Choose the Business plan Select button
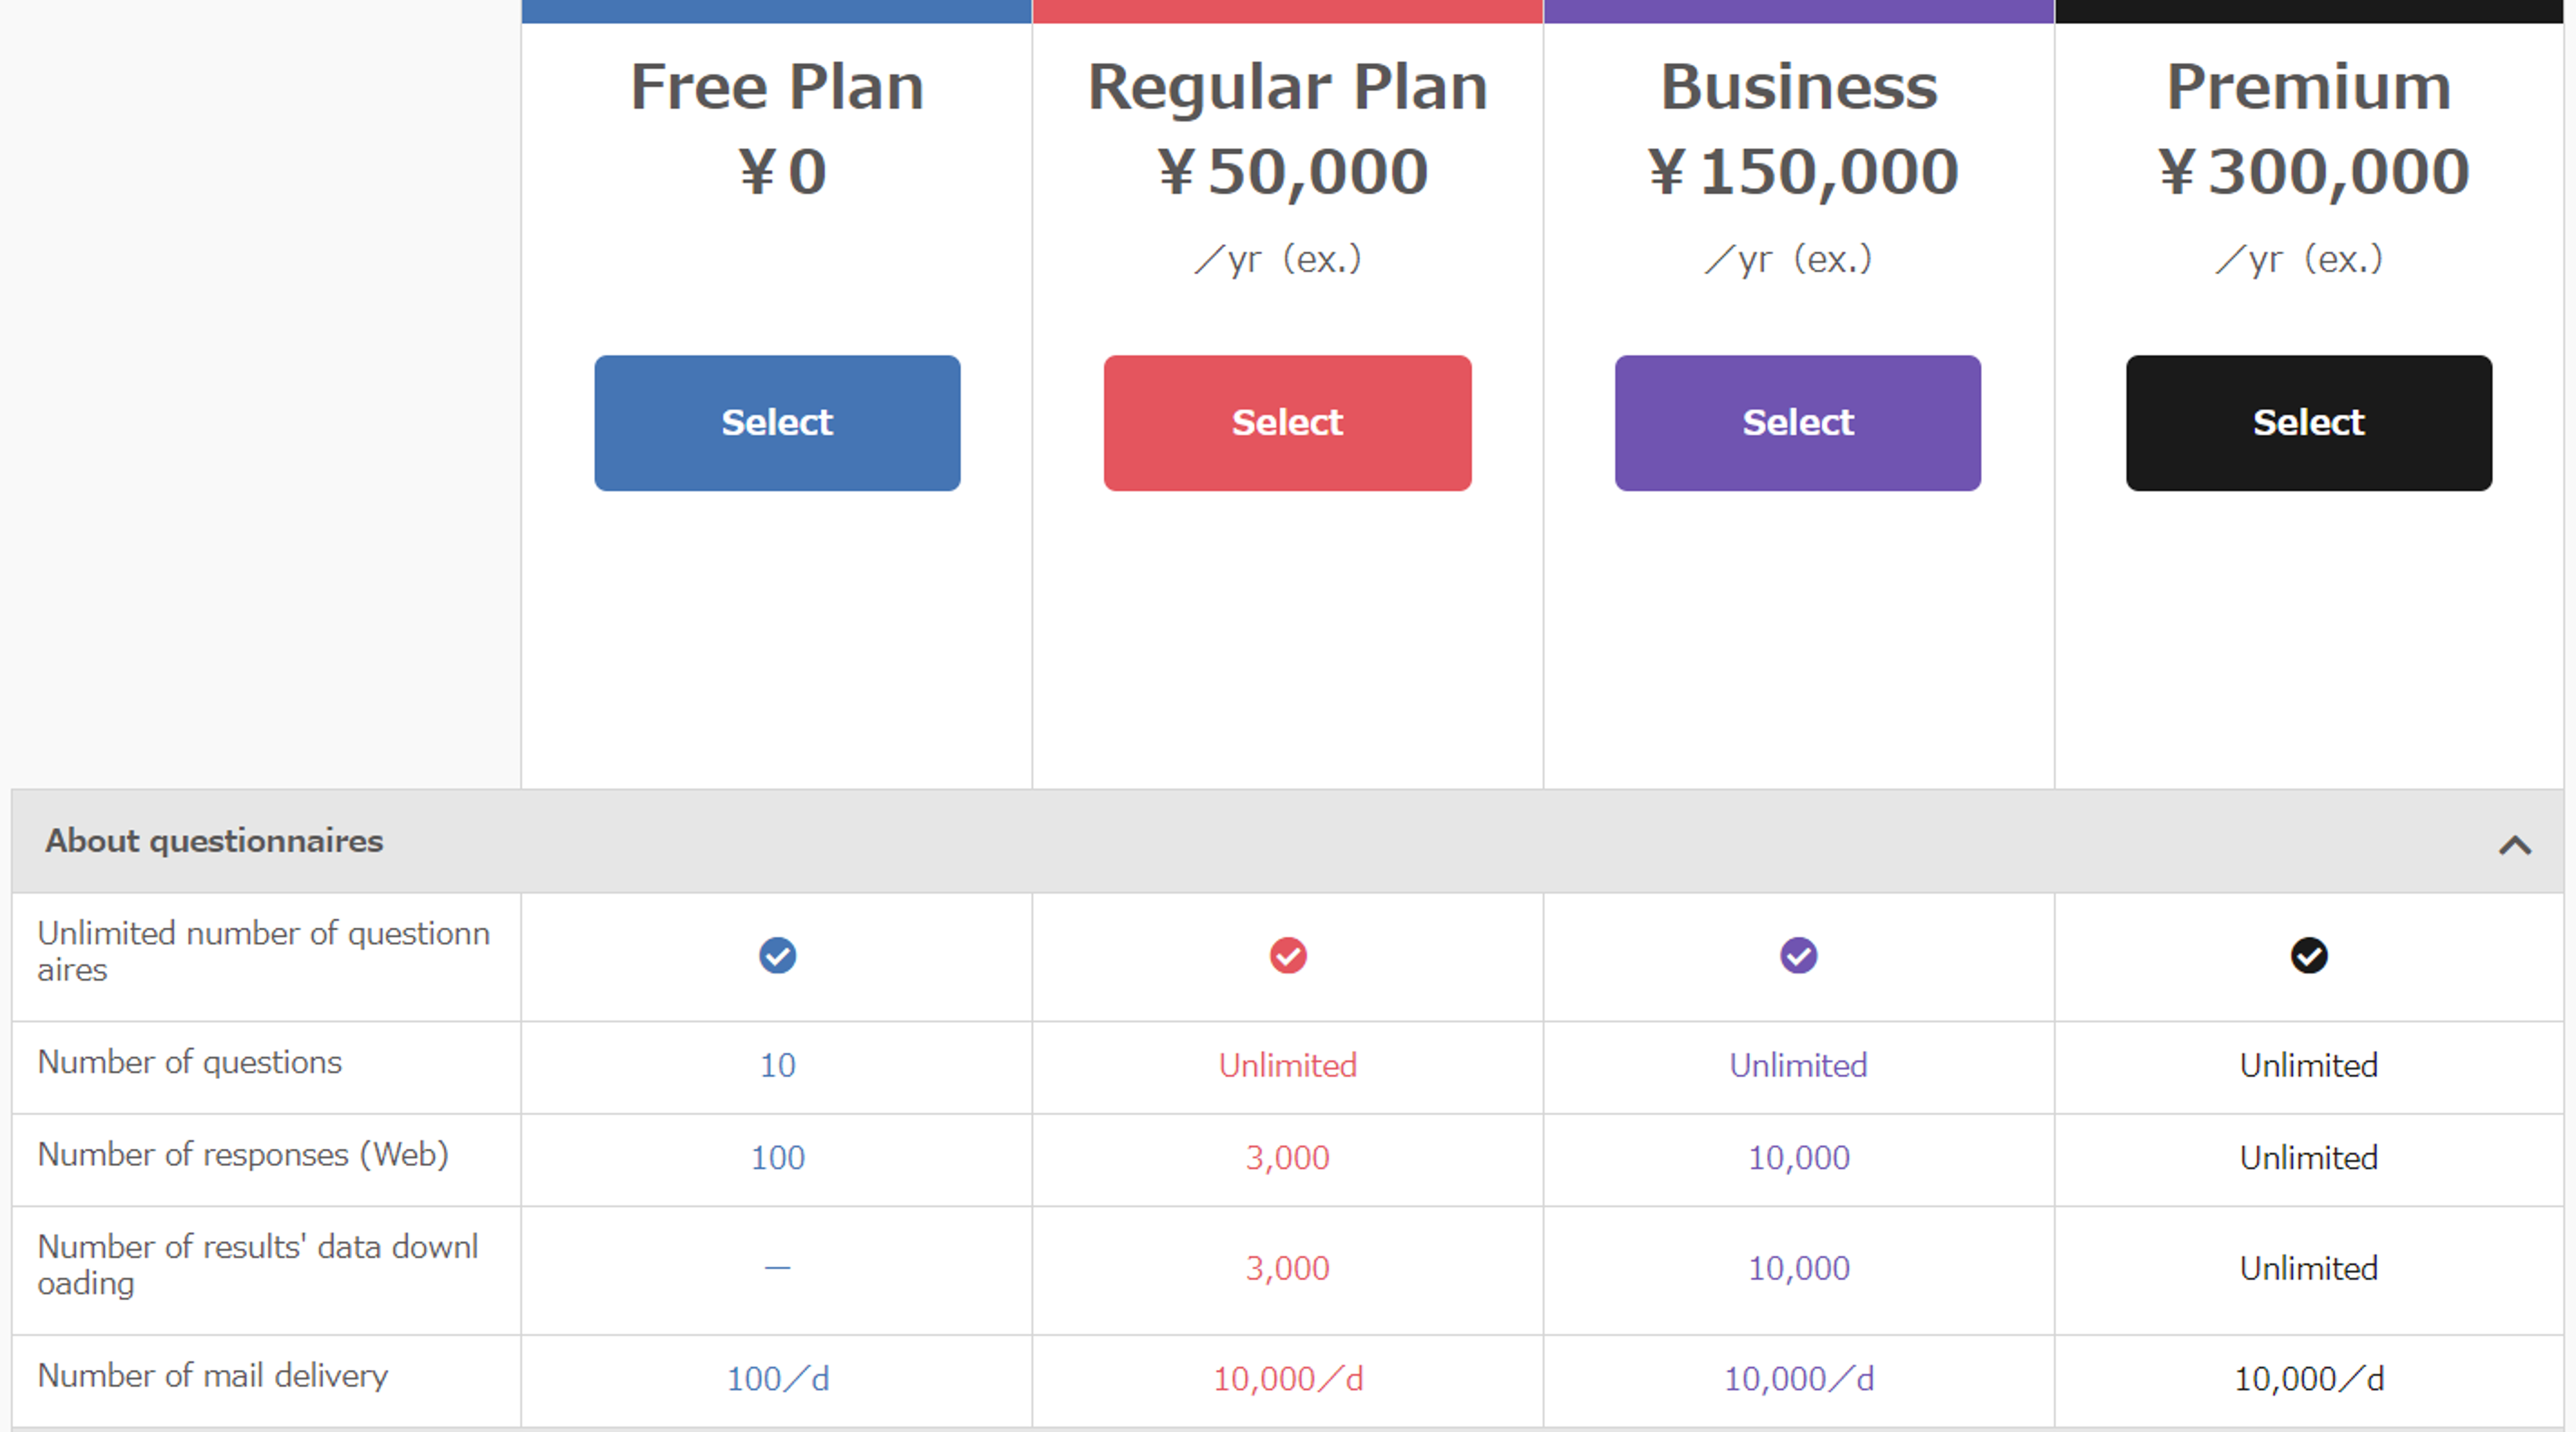This screenshot has height=1432, width=2576. click(x=1798, y=423)
